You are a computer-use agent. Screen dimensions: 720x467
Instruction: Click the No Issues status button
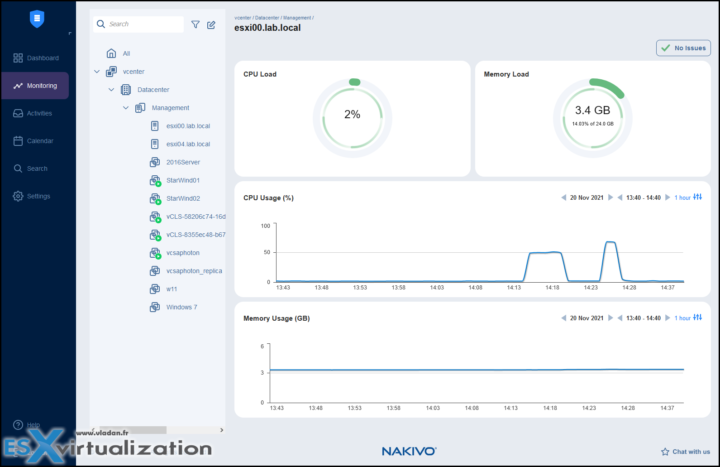point(683,48)
